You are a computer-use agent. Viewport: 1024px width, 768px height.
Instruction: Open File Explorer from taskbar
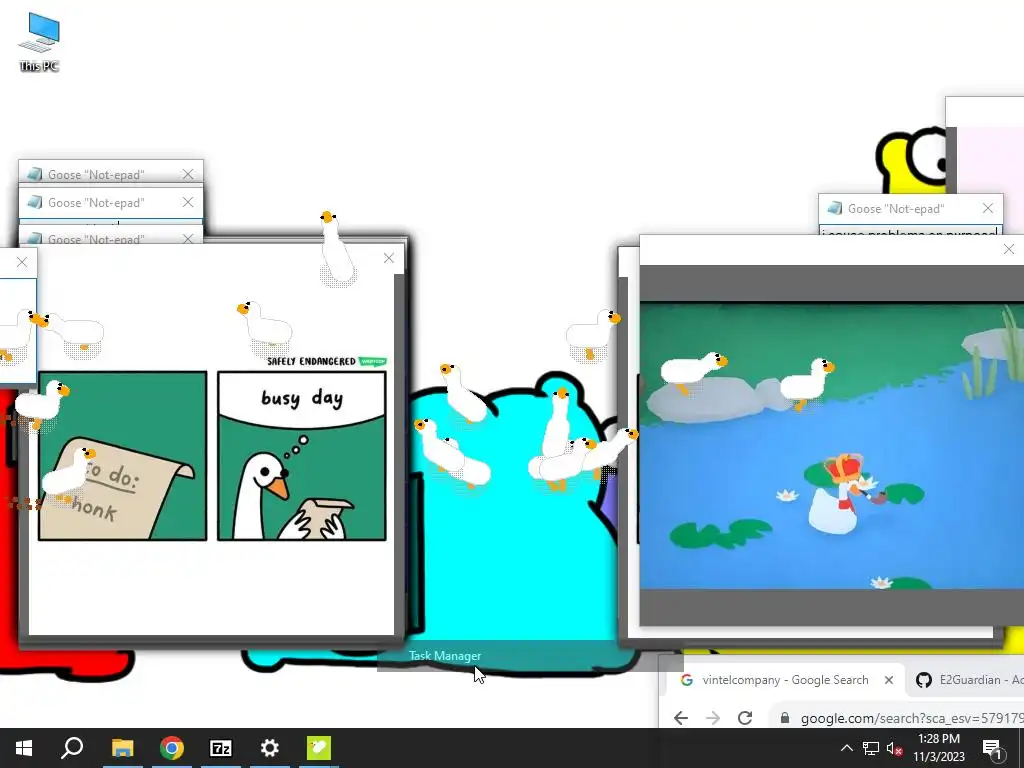[122, 748]
